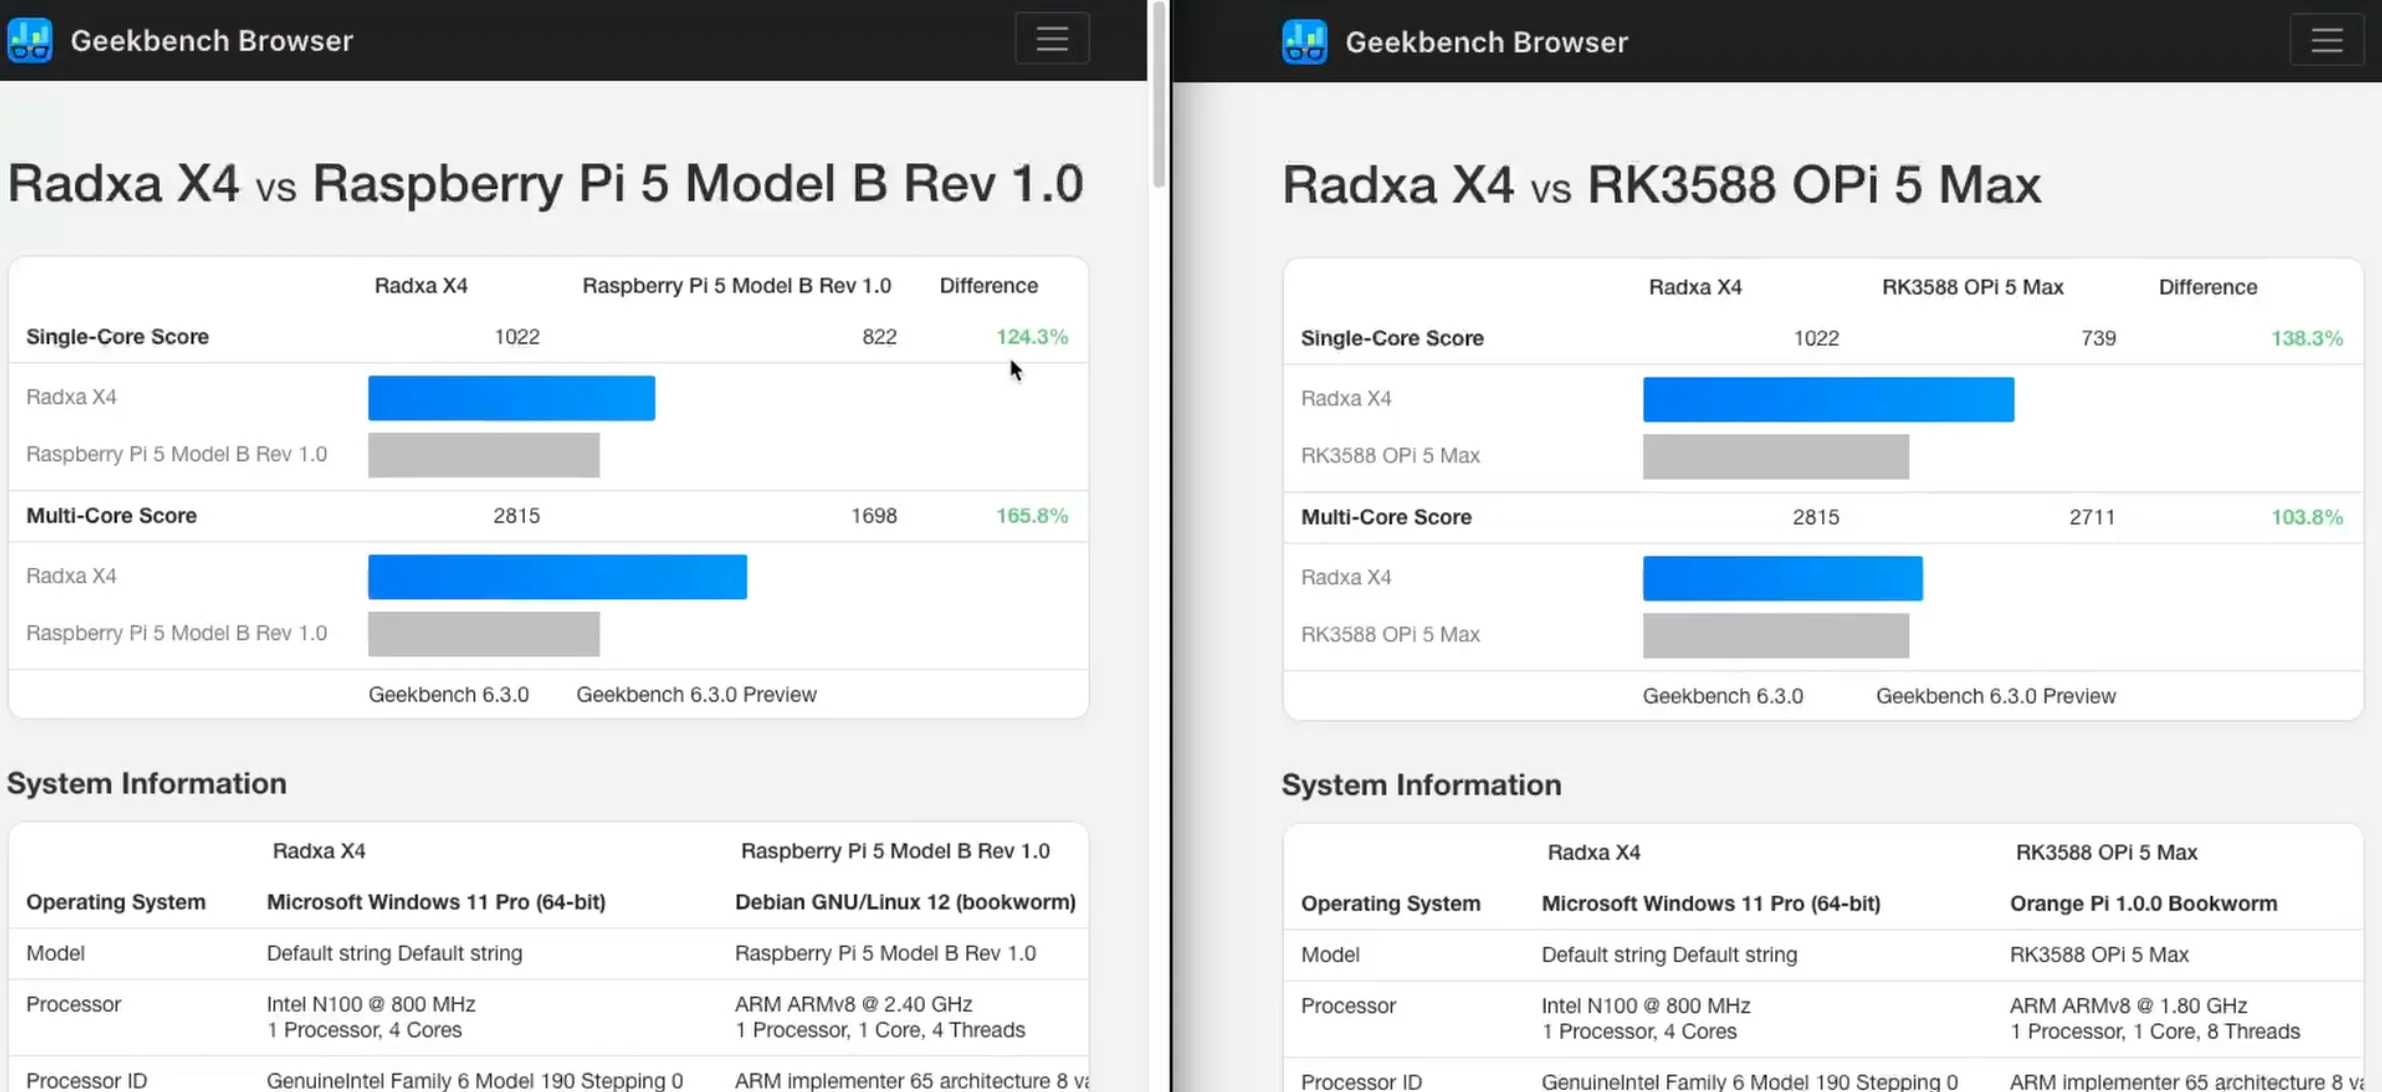Click Microsoft Windows 11 Pro cell in left window
The image size is (2382, 1092).
coord(436,903)
